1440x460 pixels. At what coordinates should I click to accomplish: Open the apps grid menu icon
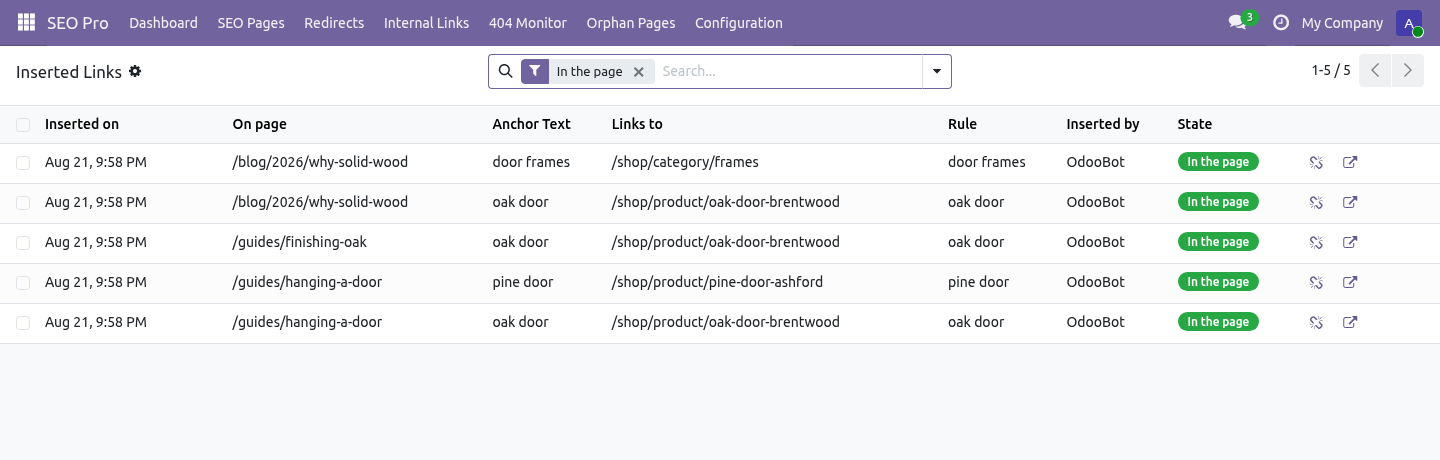[26, 22]
